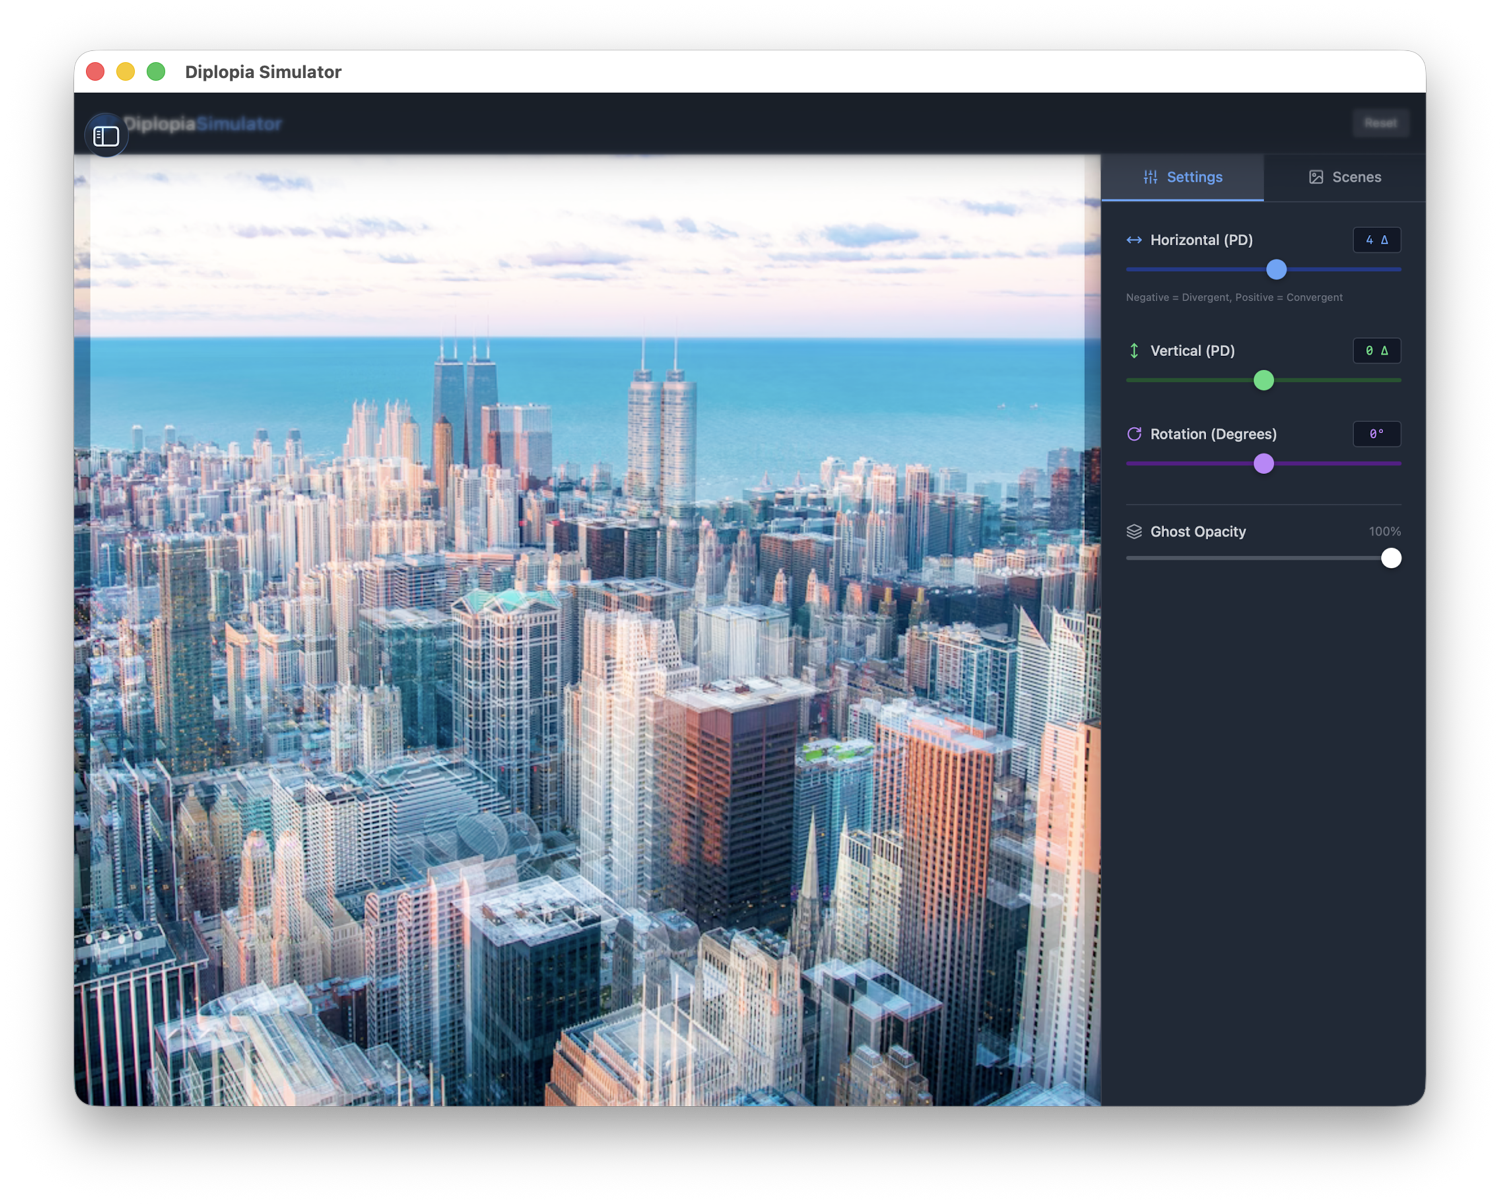
Task: Click the DiplopiaSimulator logo text
Action: (x=204, y=124)
